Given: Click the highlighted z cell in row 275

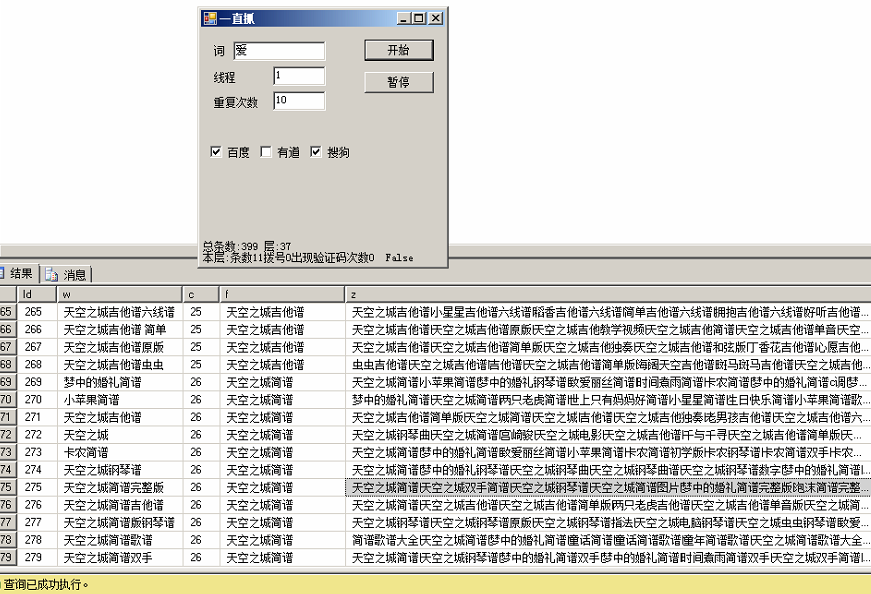Looking at the screenshot, I should point(608,487).
